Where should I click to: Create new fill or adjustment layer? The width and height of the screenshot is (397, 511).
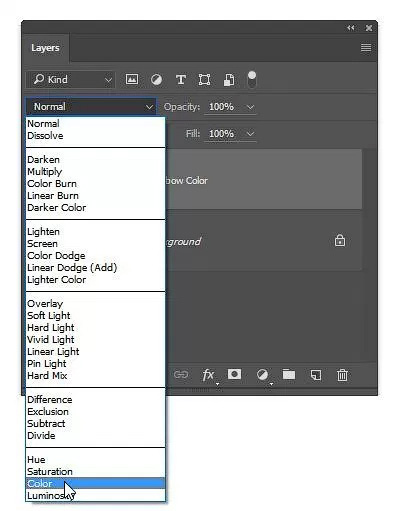click(x=263, y=375)
